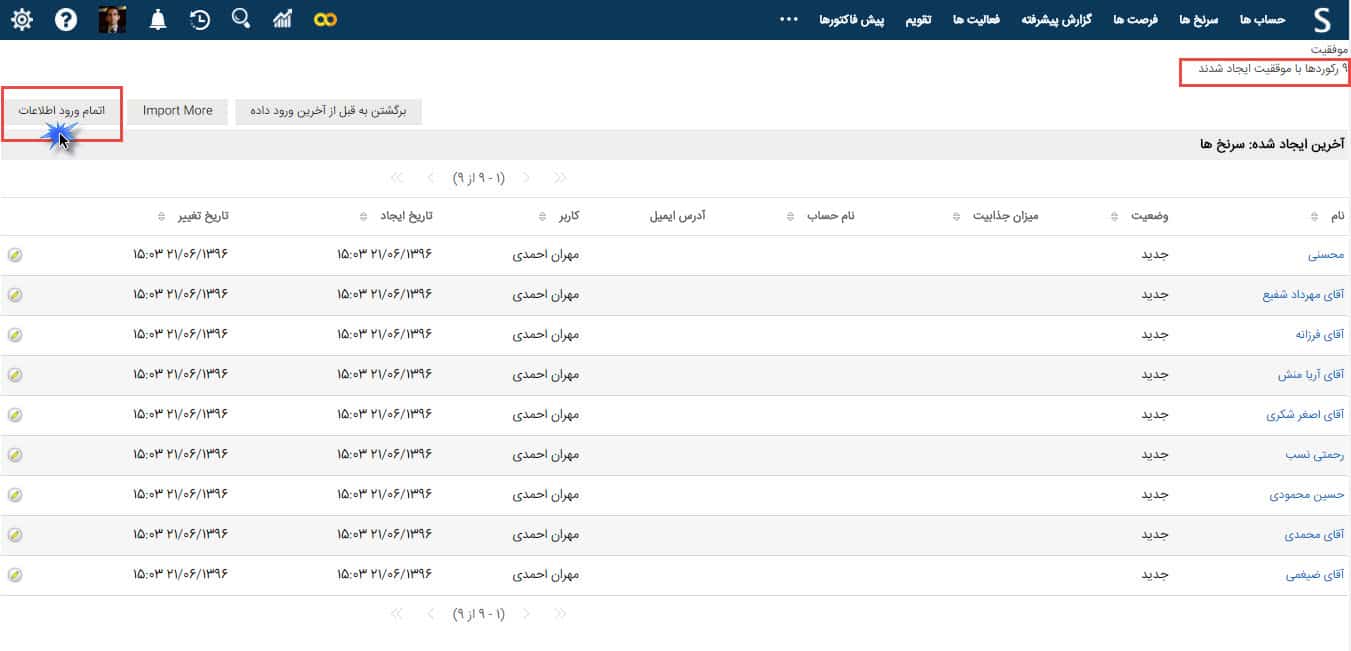Image resolution: width=1351 pixels, height=651 pixels.
Task: Open the lead آقای مهرداد شفیع
Action: 1304,295
